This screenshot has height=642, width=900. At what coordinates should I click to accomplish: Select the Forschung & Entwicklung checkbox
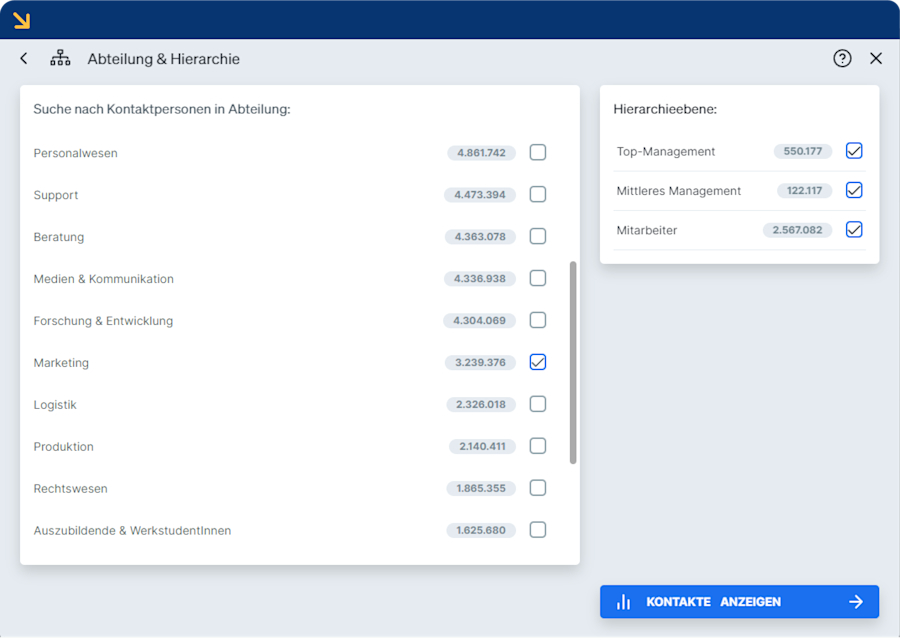click(538, 320)
